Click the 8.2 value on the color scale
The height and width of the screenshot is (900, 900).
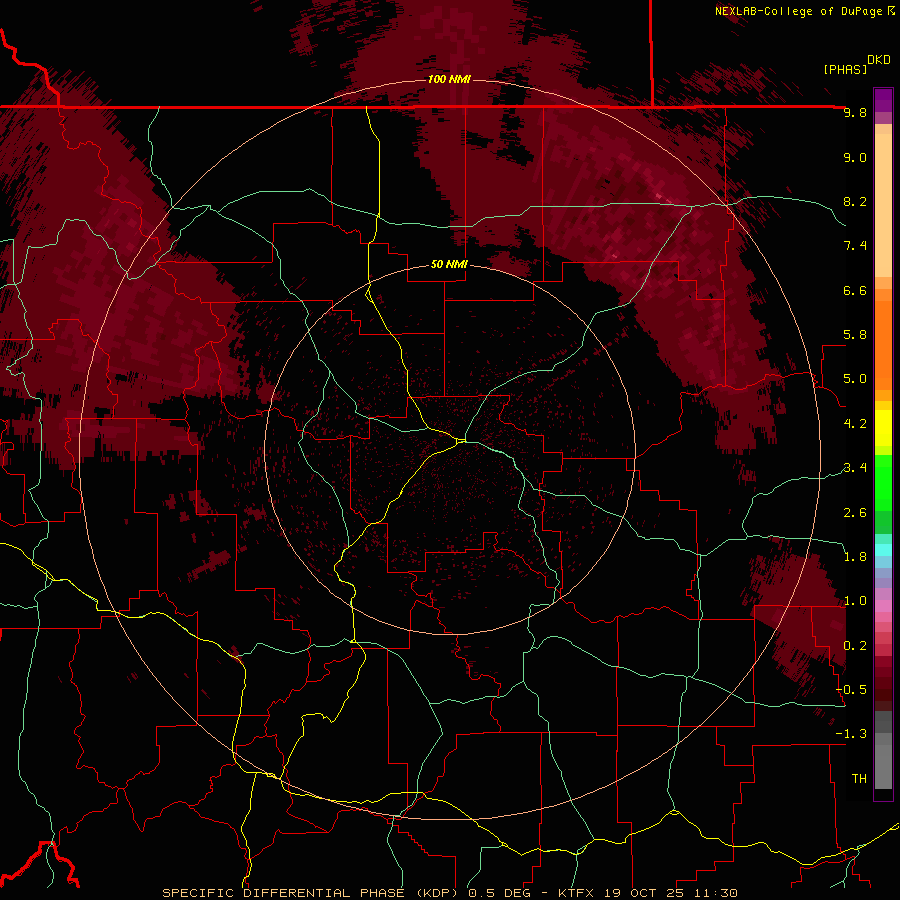(855, 201)
